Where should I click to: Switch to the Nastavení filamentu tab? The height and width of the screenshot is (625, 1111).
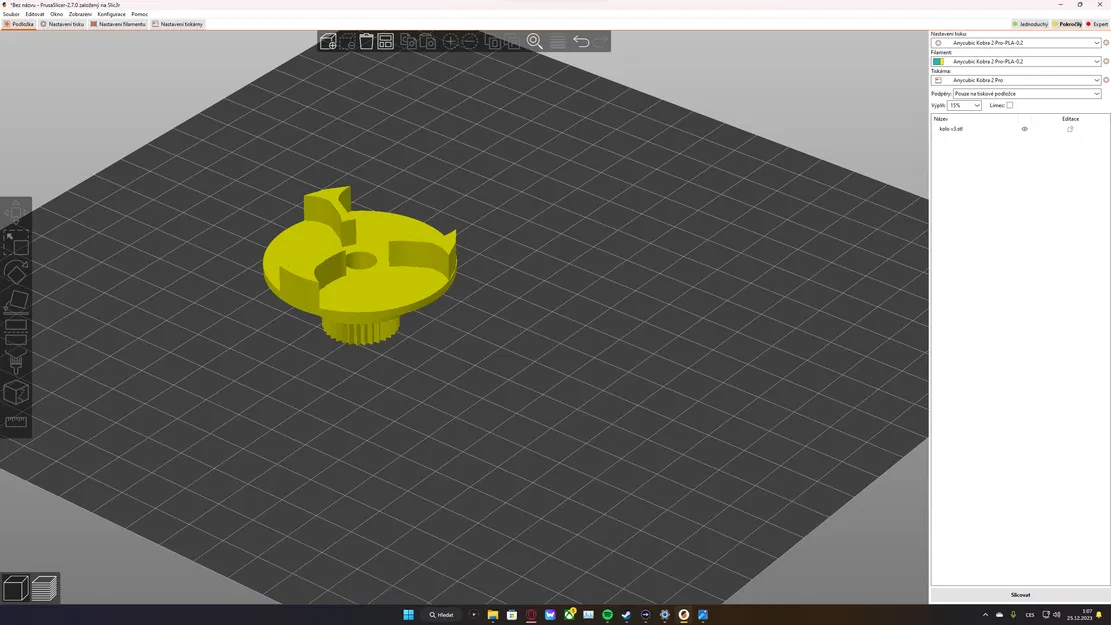[118, 24]
